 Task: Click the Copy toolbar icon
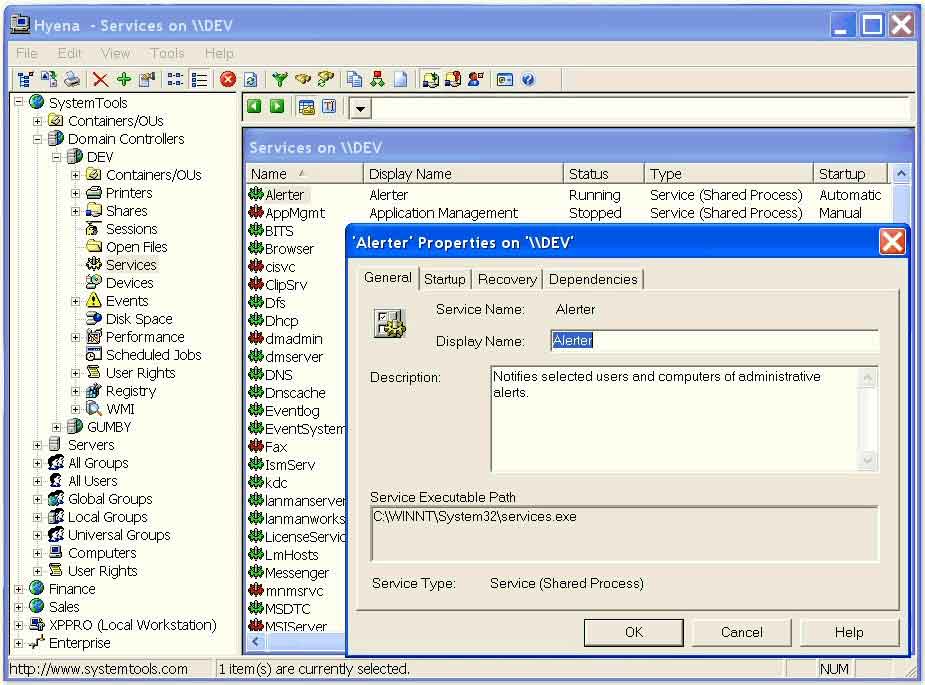pos(354,79)
